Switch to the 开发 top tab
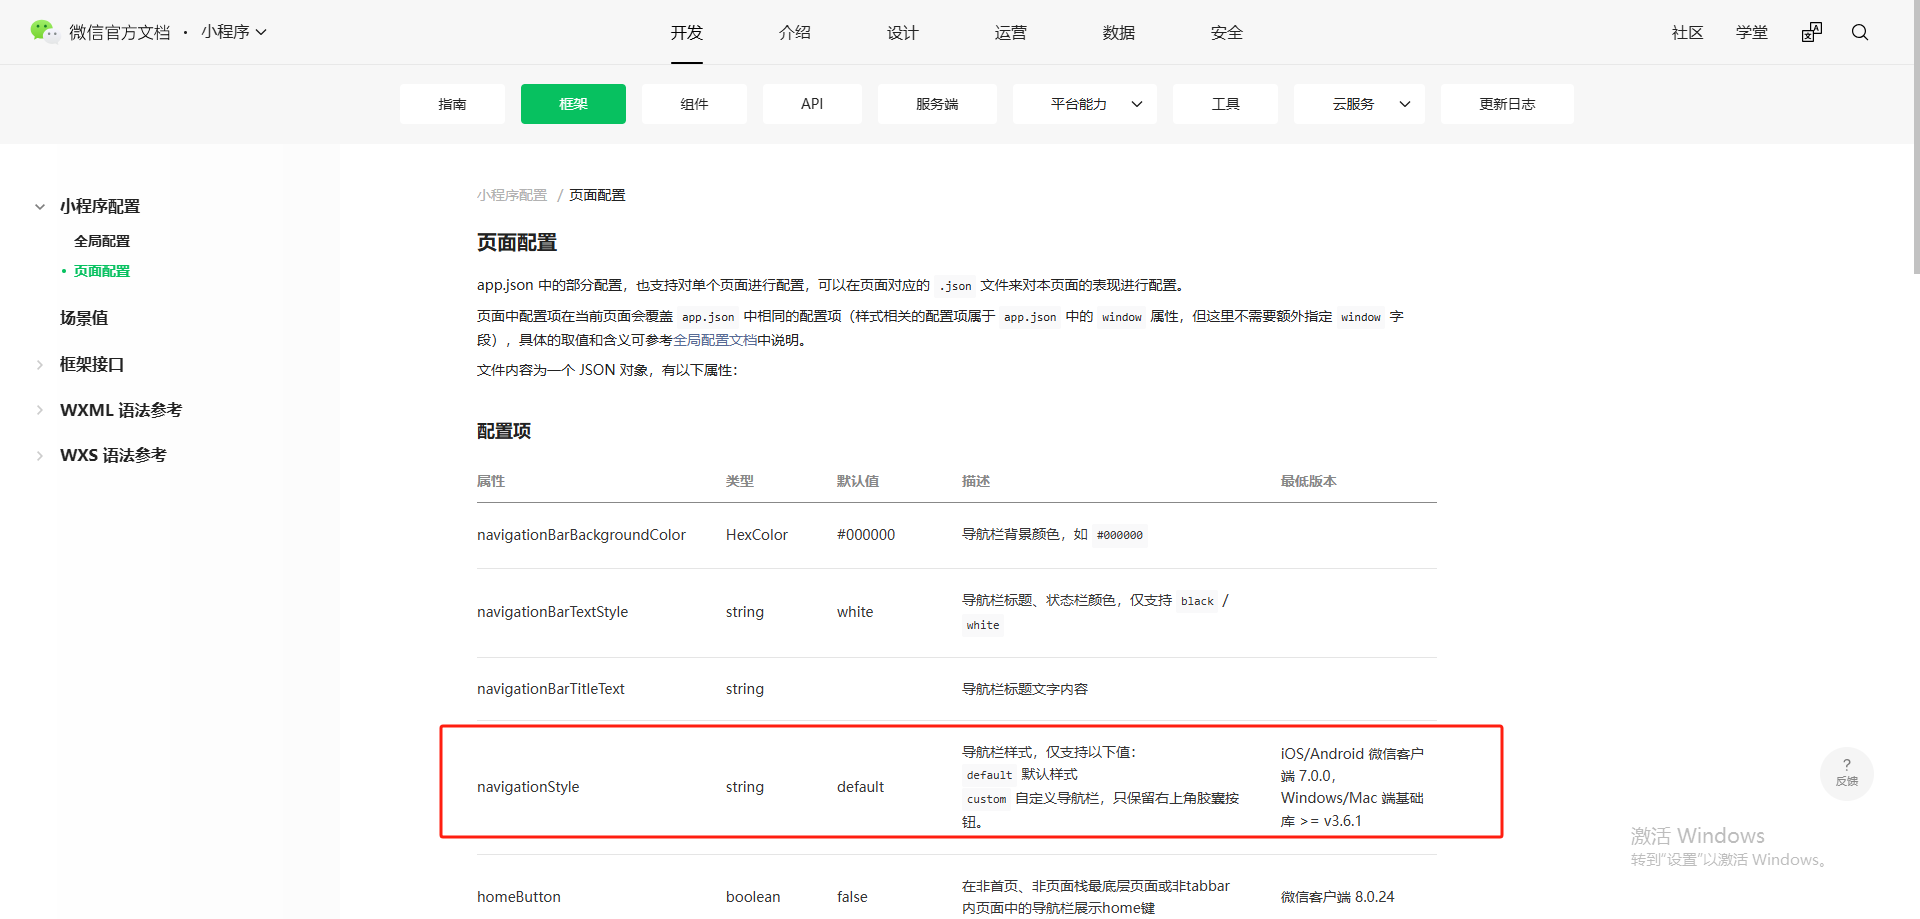Image resolution: width=1920 pixels, height=919 pixels. pyautogui.click(x=687, y=33)
